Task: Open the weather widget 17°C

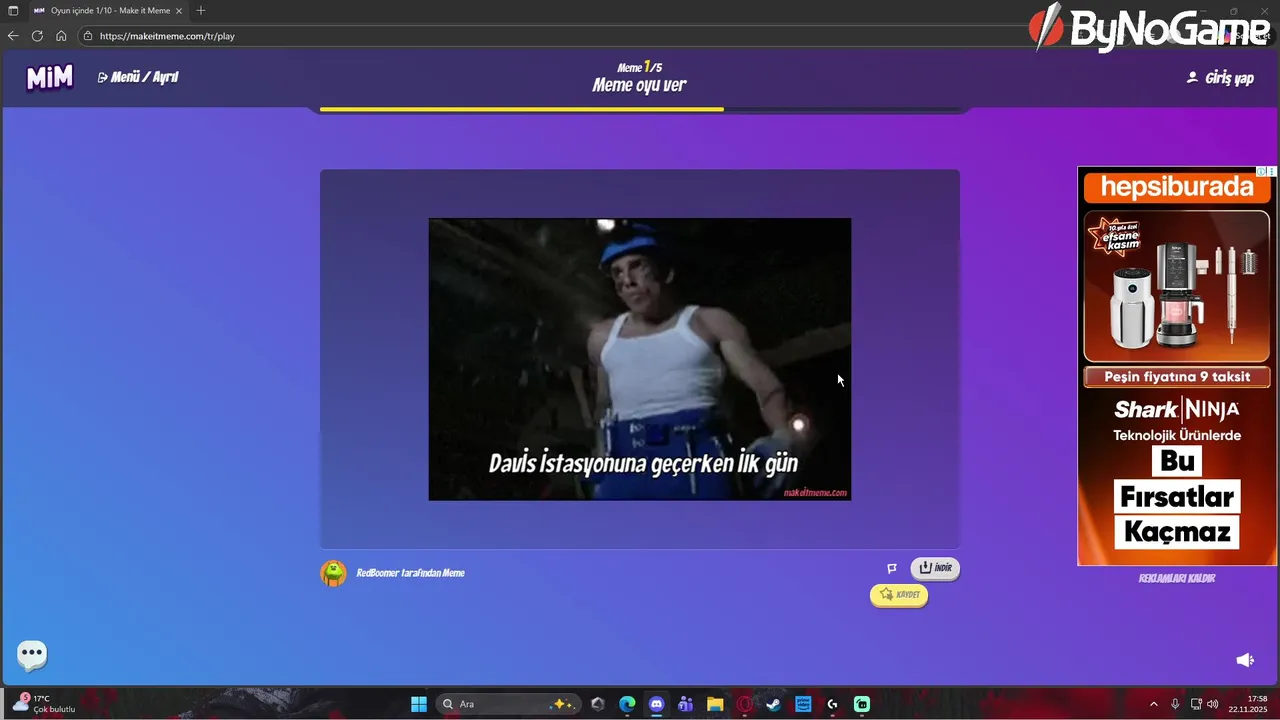Action: click(46, 703)
